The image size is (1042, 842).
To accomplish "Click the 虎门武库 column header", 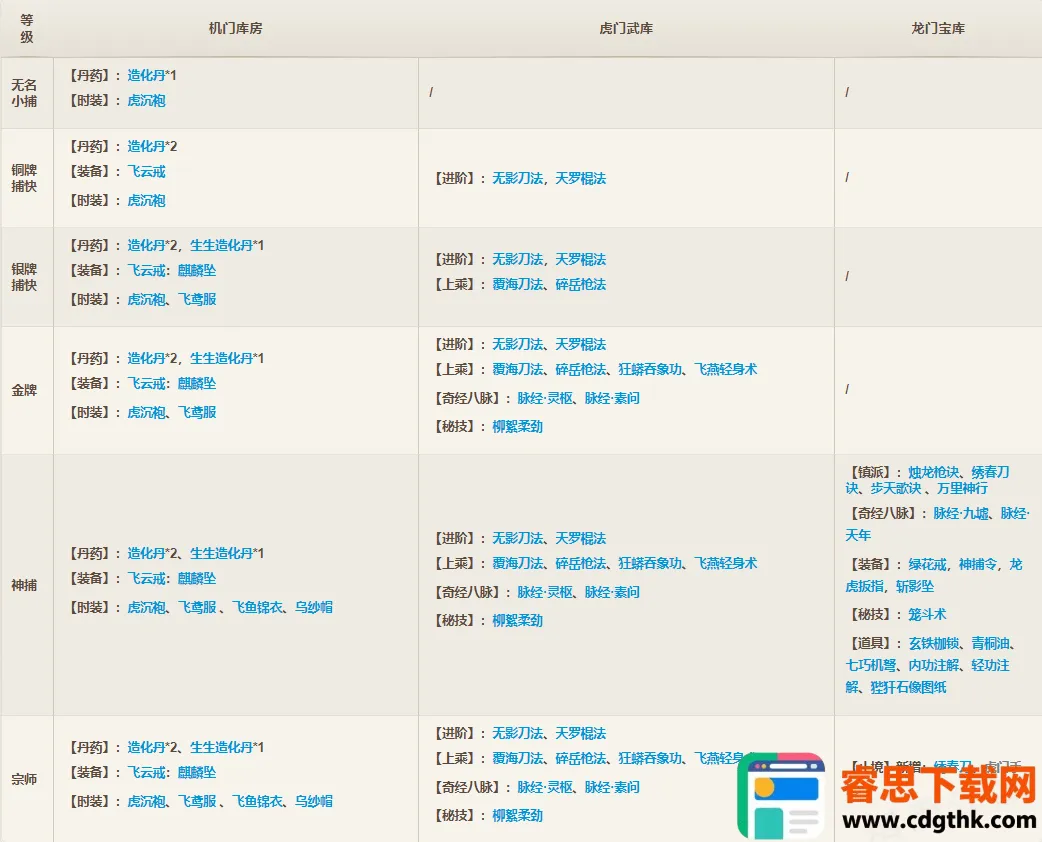I will [626, 29].
